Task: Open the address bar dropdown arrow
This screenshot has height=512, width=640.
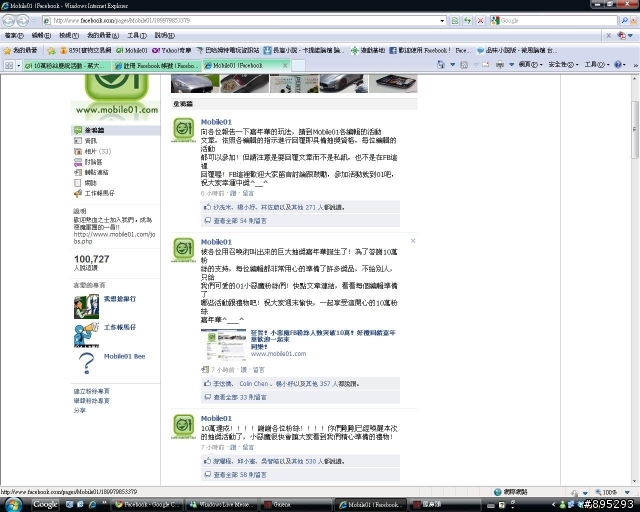Action: pyautogui.click(x=442, y=20)
